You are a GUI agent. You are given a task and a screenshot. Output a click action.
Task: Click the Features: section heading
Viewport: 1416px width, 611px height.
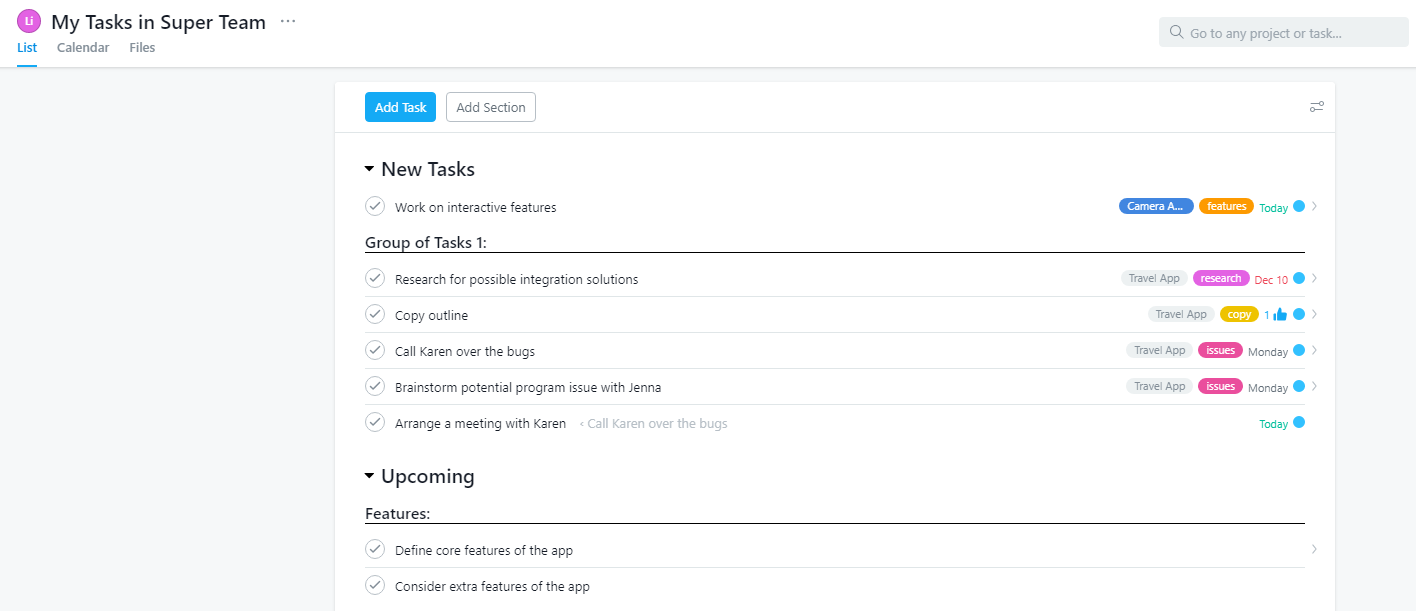(398, 514)
